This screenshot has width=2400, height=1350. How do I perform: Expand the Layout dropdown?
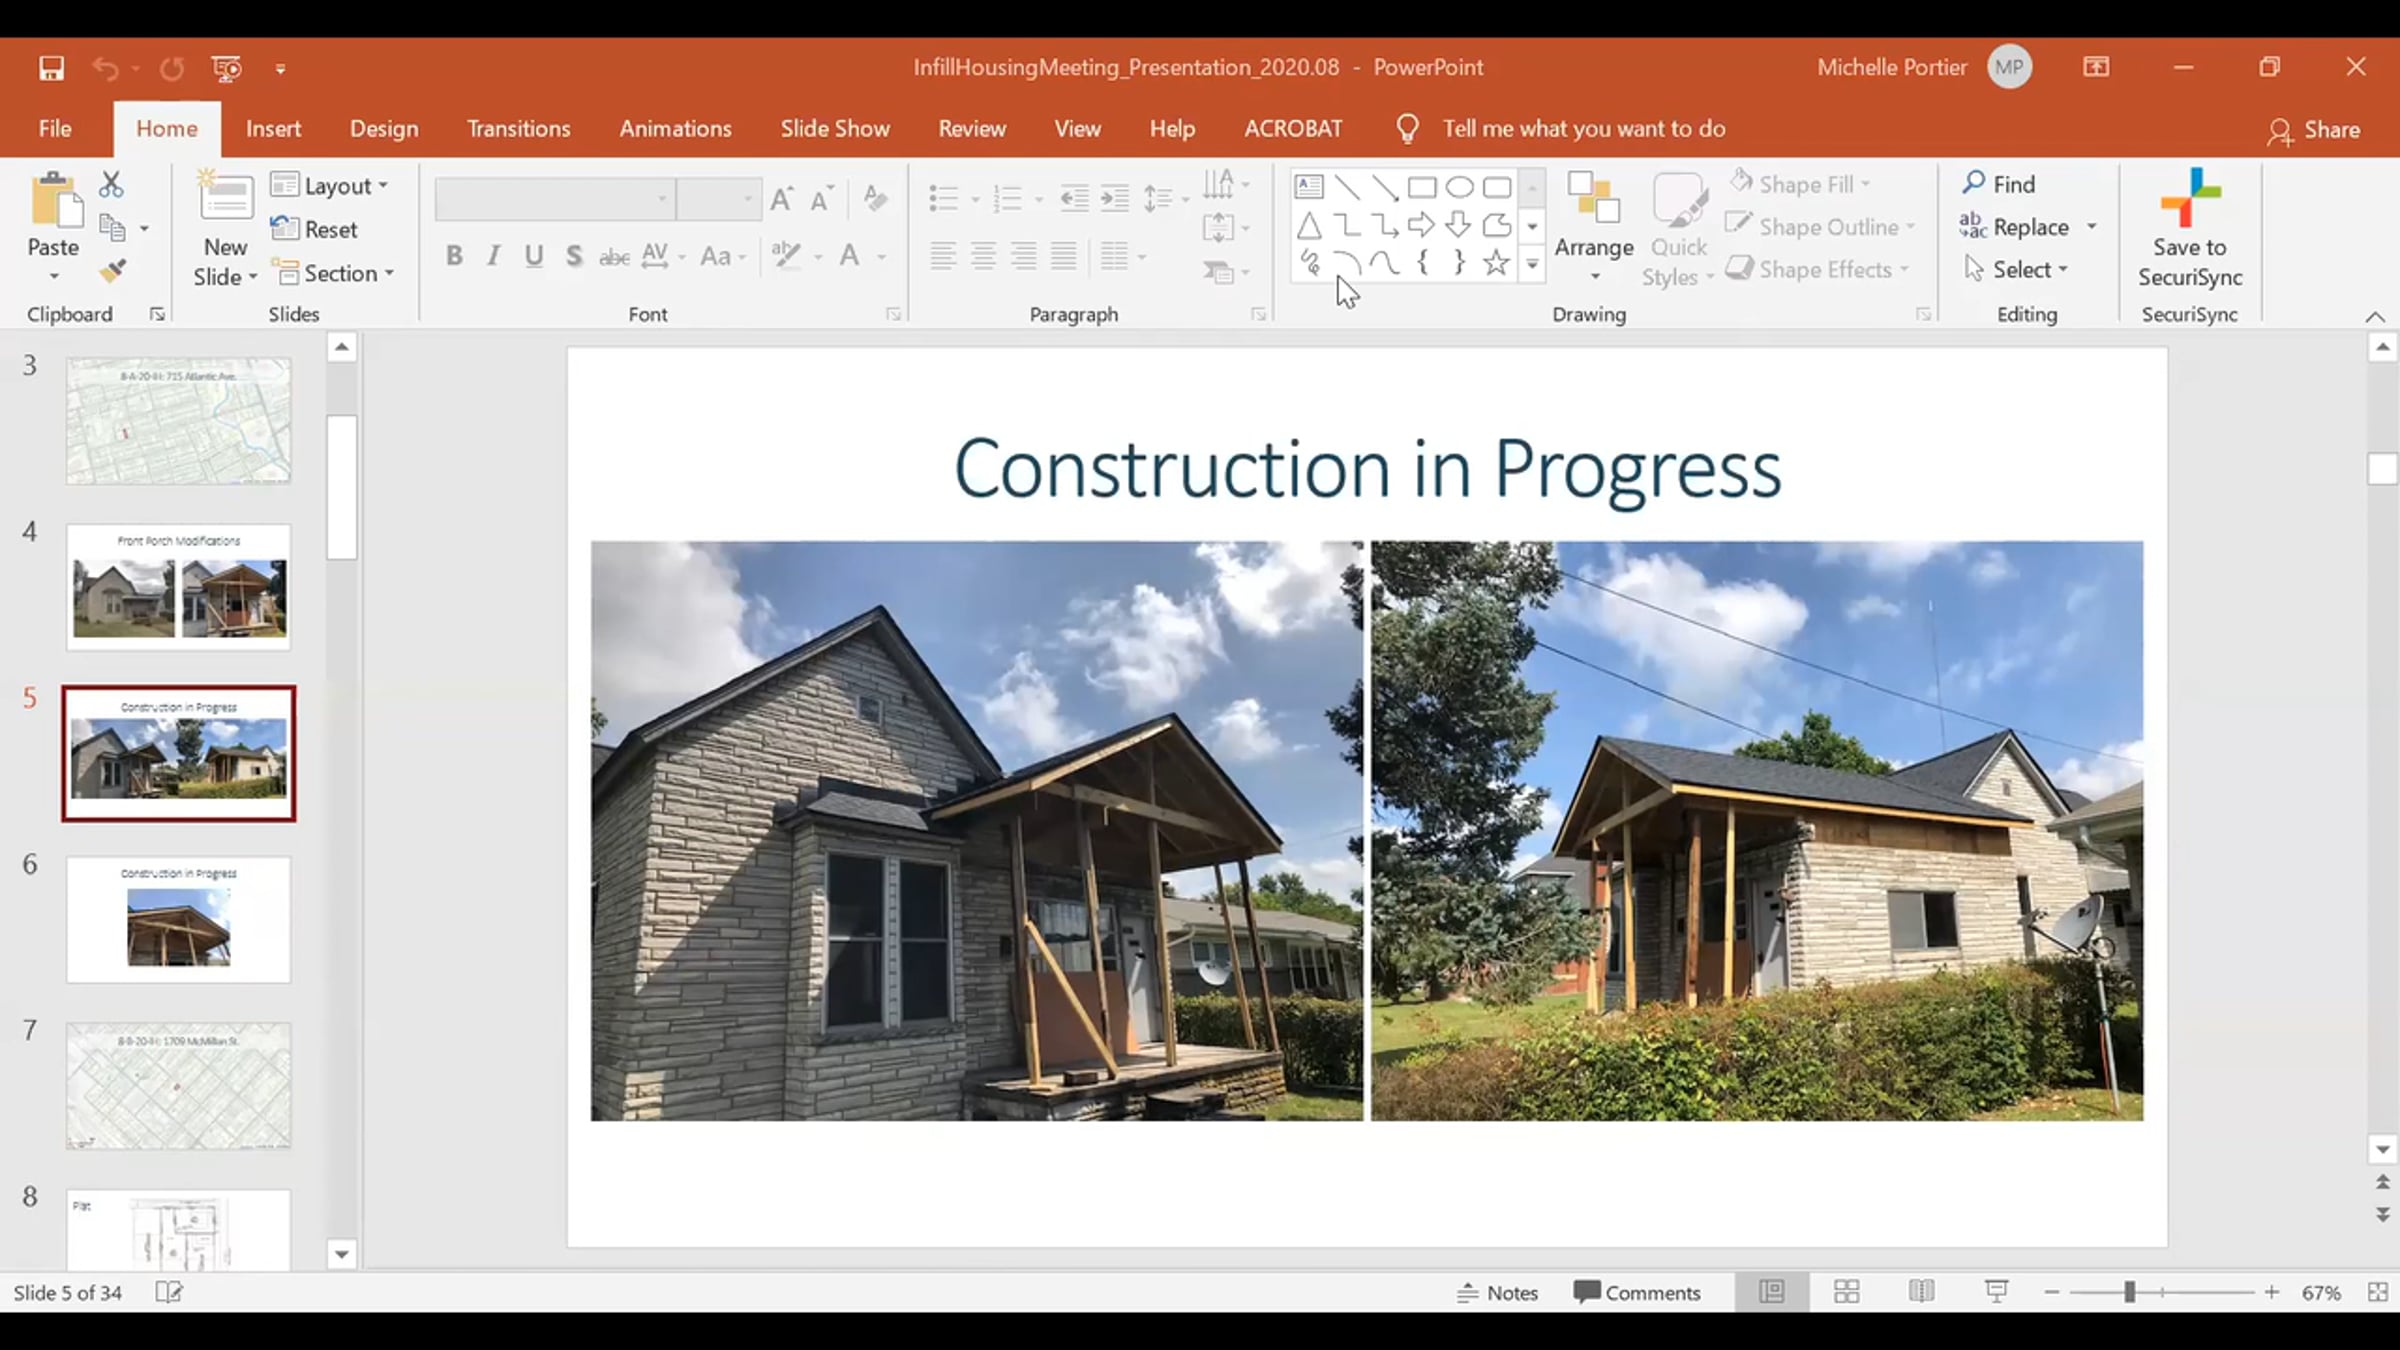[330, 186]
